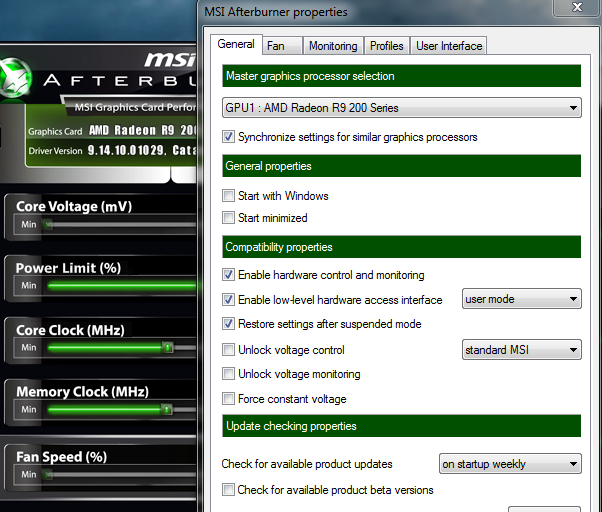Toggle Enable hardware control and monitoring
Screen dimensions: 602x512
pyautogui.click(x=228, y=275)
